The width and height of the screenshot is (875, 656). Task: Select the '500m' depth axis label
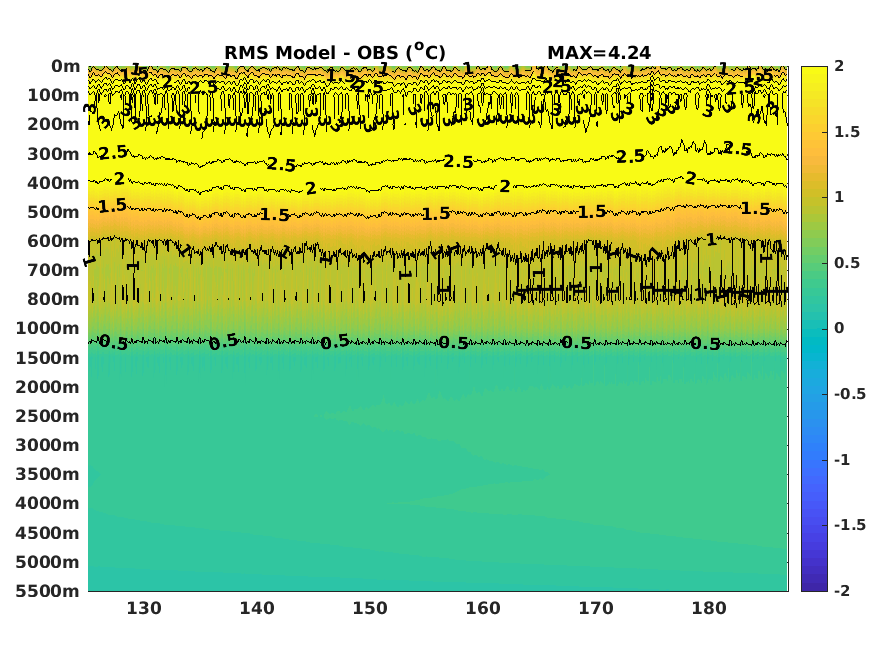point(54,212)
